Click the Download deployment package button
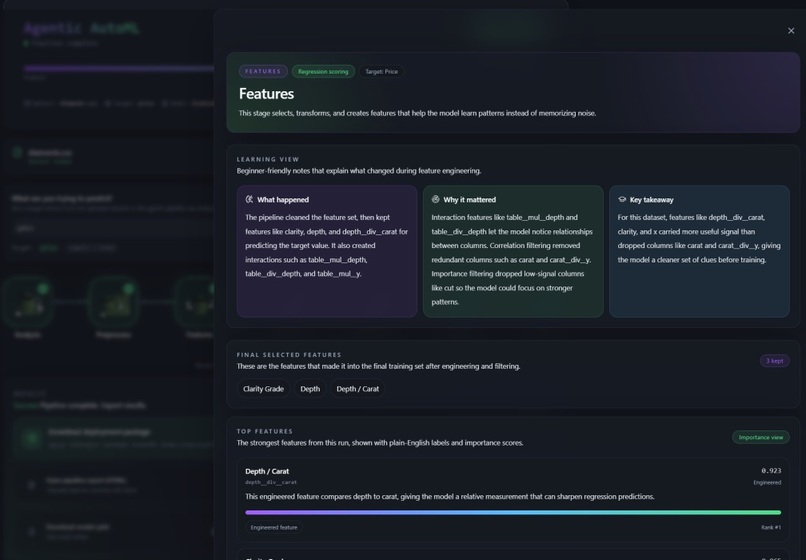 pos(114,438)
